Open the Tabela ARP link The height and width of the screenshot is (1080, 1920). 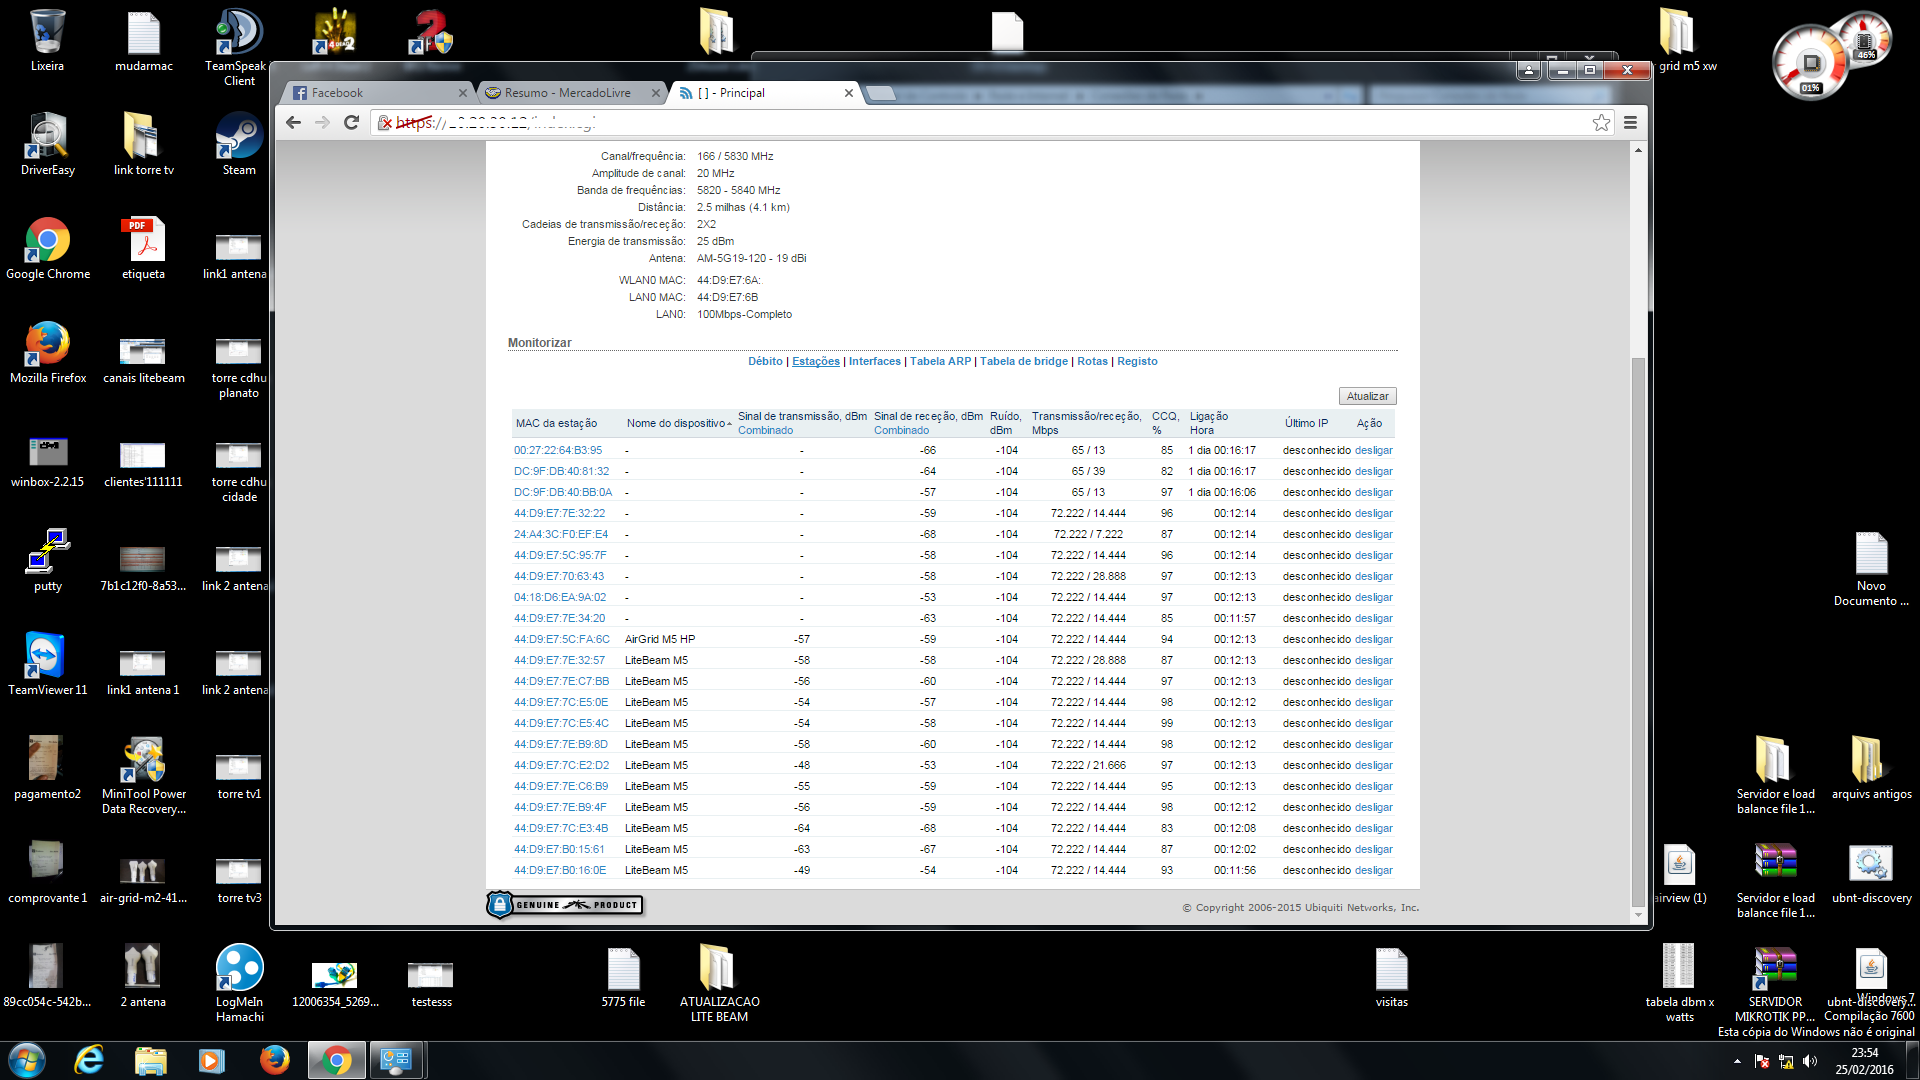click(x=939, y=361)
